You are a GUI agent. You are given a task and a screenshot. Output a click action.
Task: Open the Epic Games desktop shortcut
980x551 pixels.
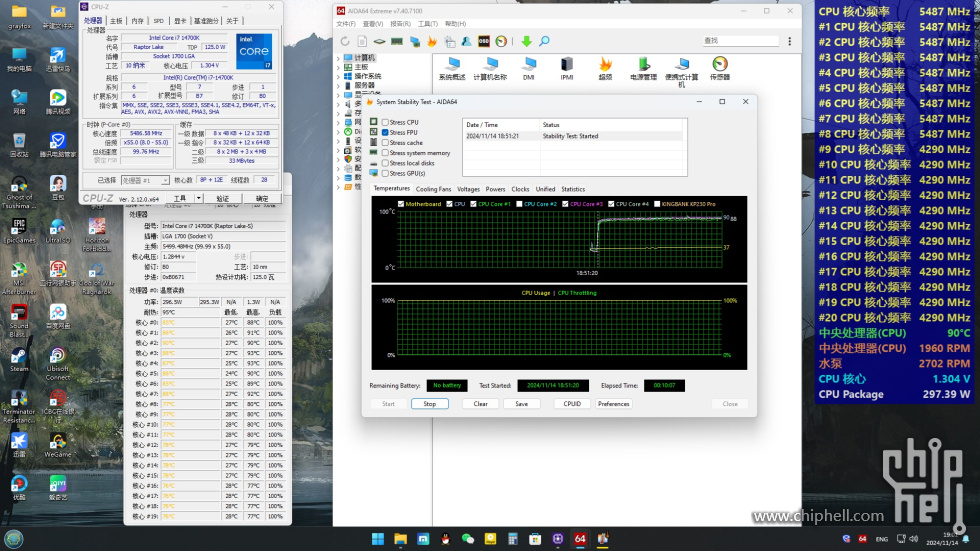[x=19, y=231]
